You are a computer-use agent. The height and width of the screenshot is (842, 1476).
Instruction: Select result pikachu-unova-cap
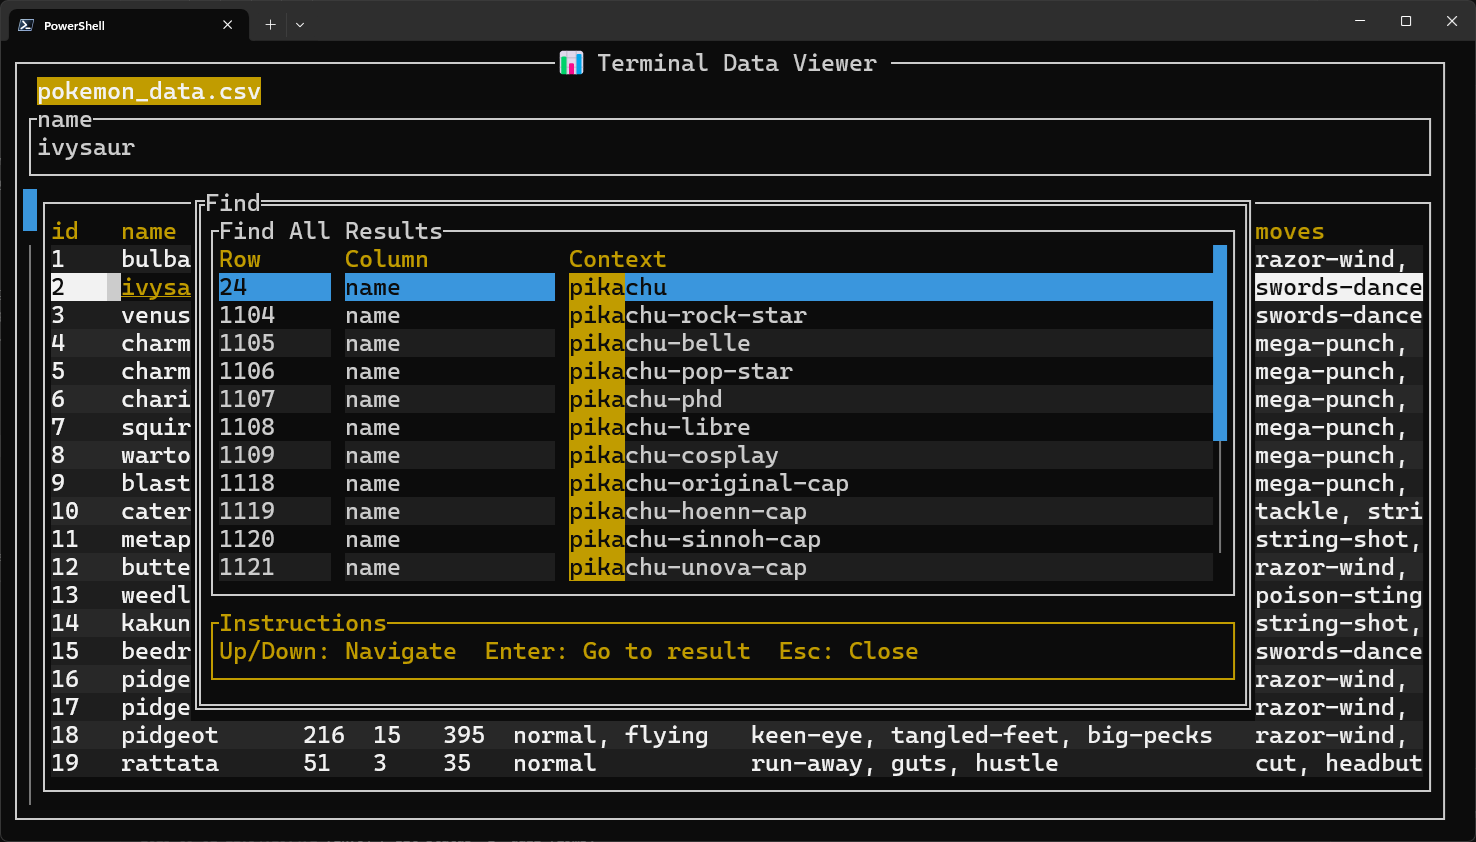[716, 567]
